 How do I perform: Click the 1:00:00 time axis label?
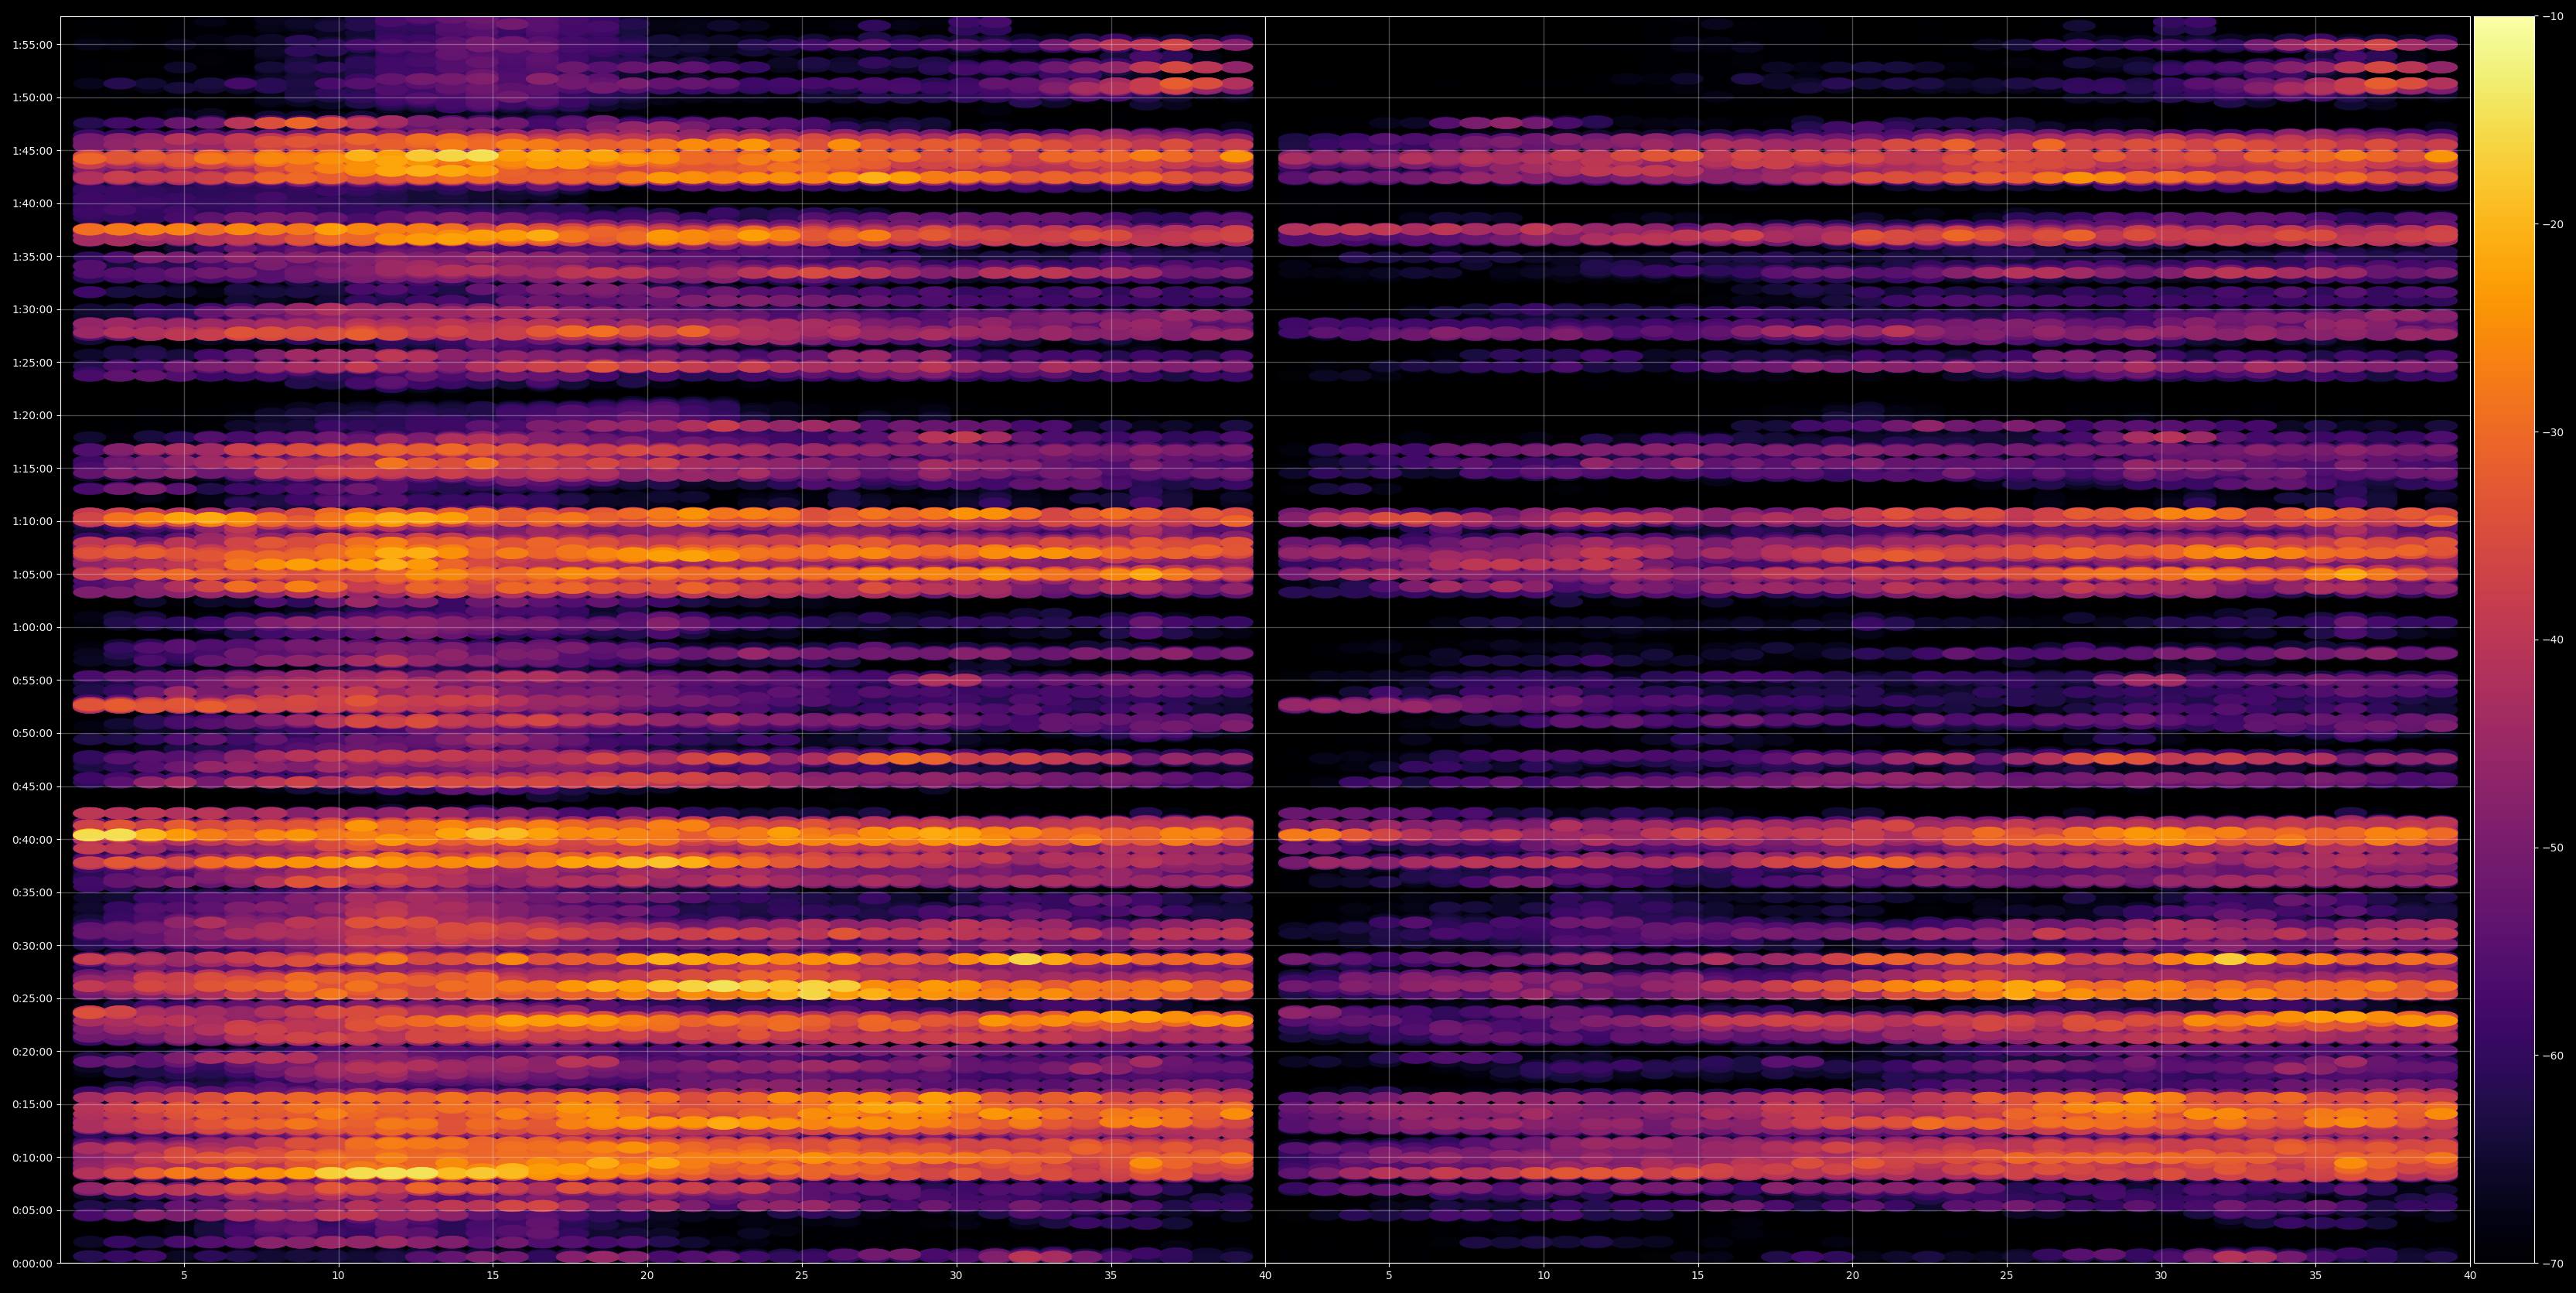[32, 627]
